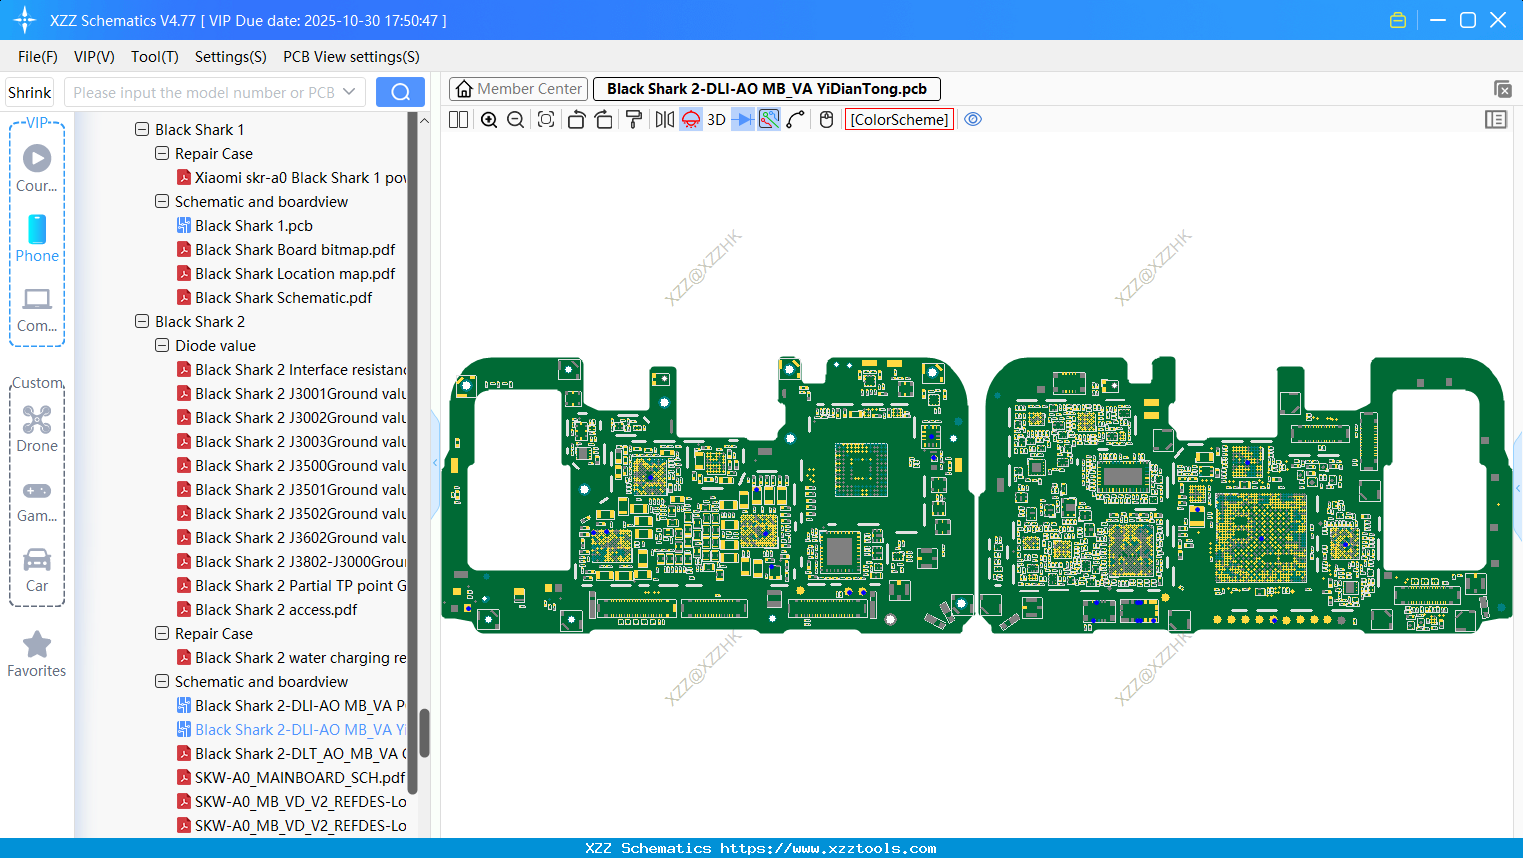1523x858 pixels.
Task: Collapse the Diode value folder
Action: (x=162, y=346)
